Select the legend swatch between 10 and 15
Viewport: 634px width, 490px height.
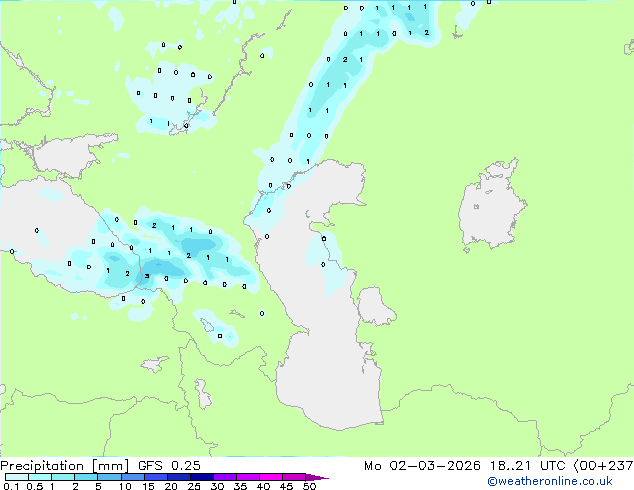click(132, 477)
